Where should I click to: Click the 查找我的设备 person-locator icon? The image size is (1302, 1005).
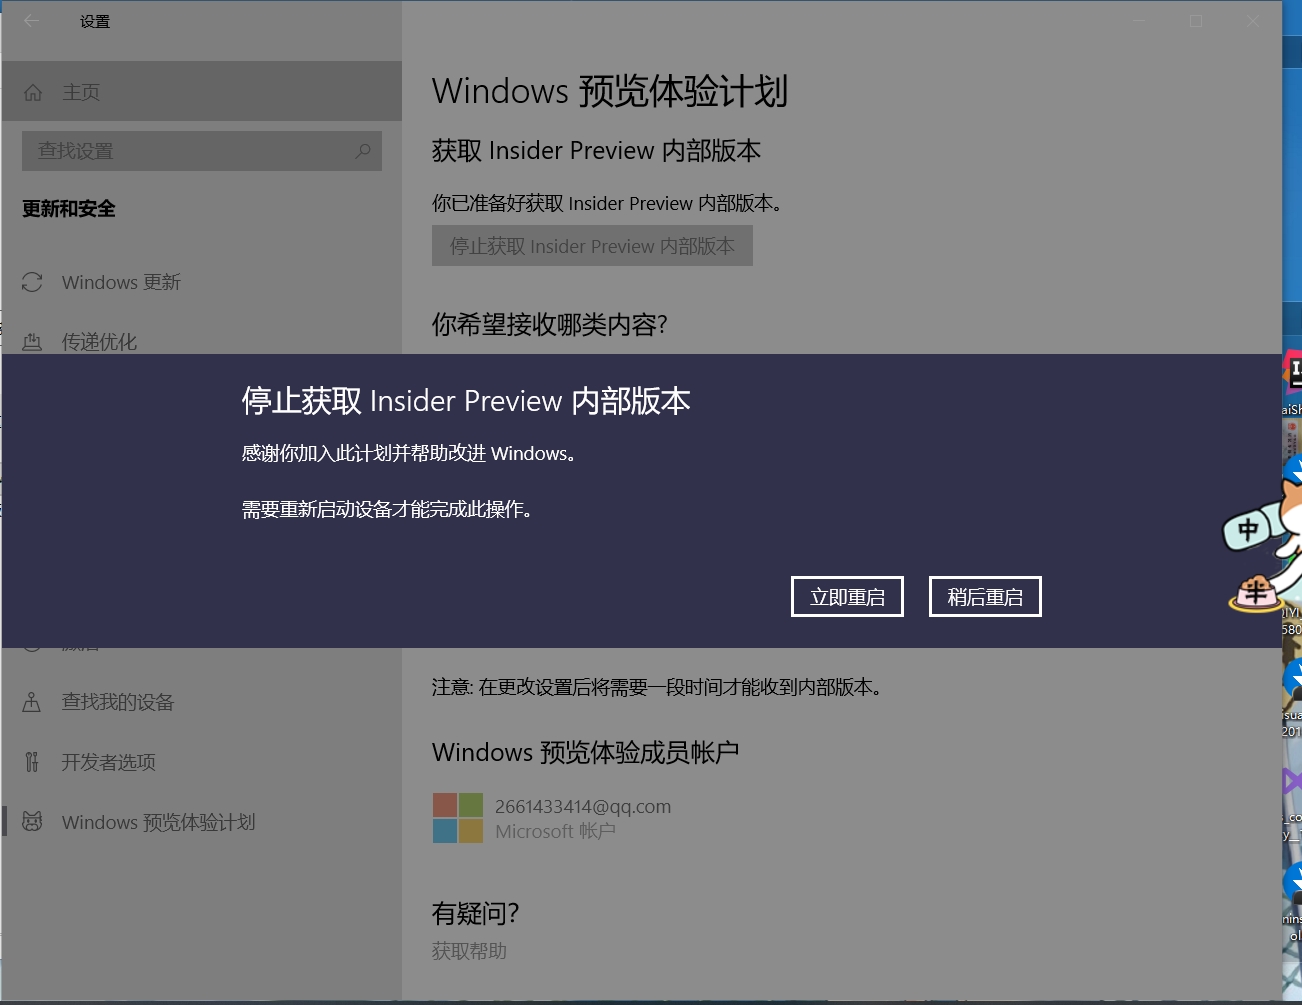(32, 702)
